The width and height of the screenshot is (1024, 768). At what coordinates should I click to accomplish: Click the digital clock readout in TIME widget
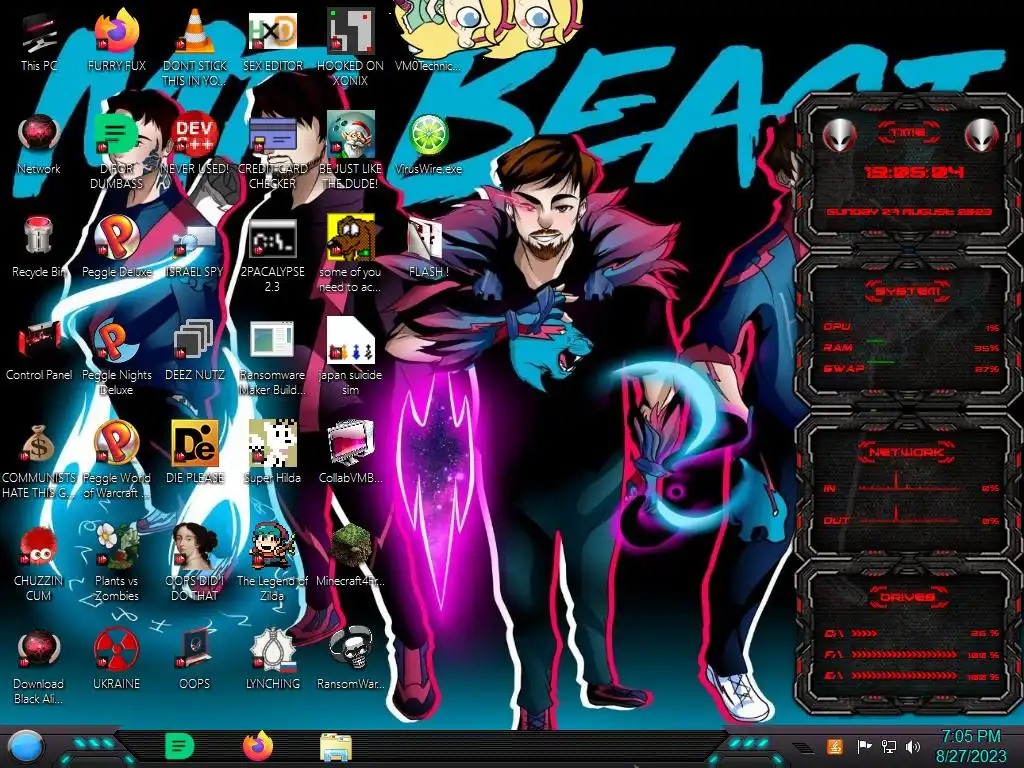point(914,172)
